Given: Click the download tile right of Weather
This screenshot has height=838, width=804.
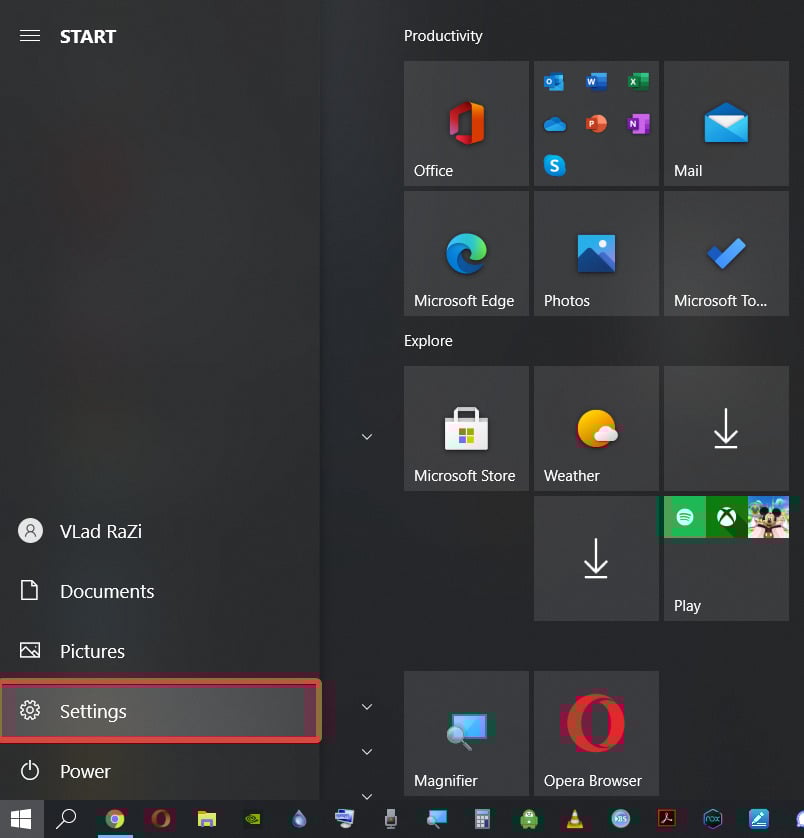Looking at the screenshot, I should click(726, 429).
